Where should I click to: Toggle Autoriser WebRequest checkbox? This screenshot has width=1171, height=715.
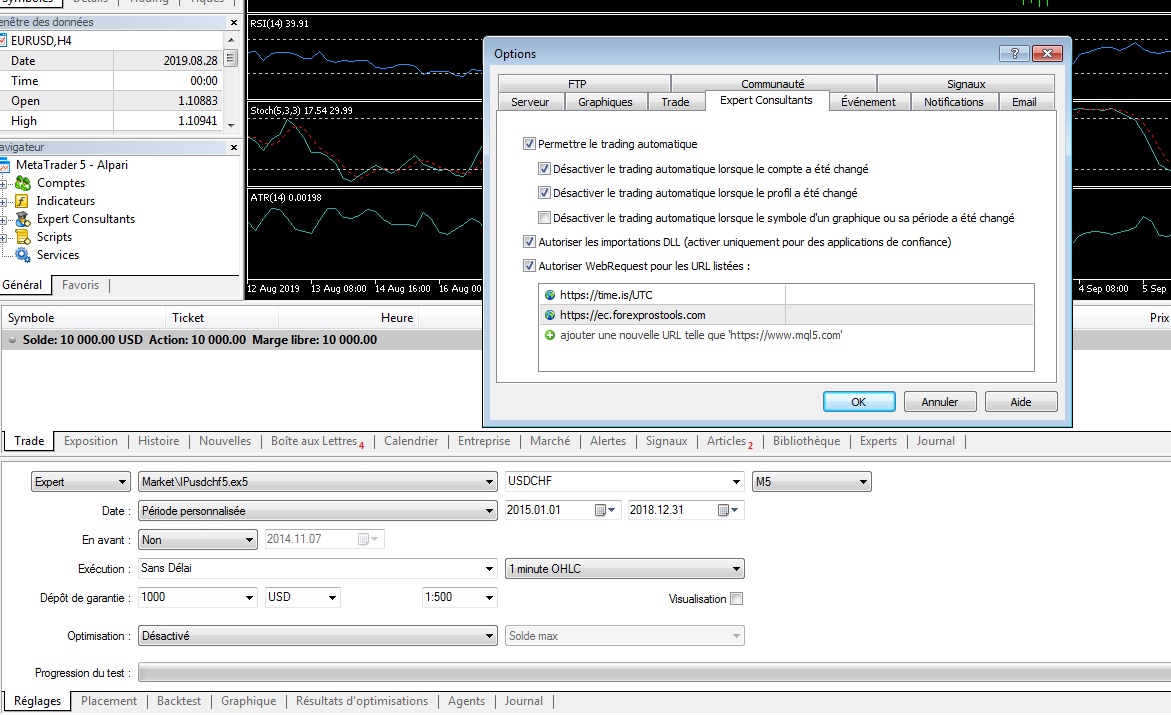pyautogui.click(x=529, y=265)
